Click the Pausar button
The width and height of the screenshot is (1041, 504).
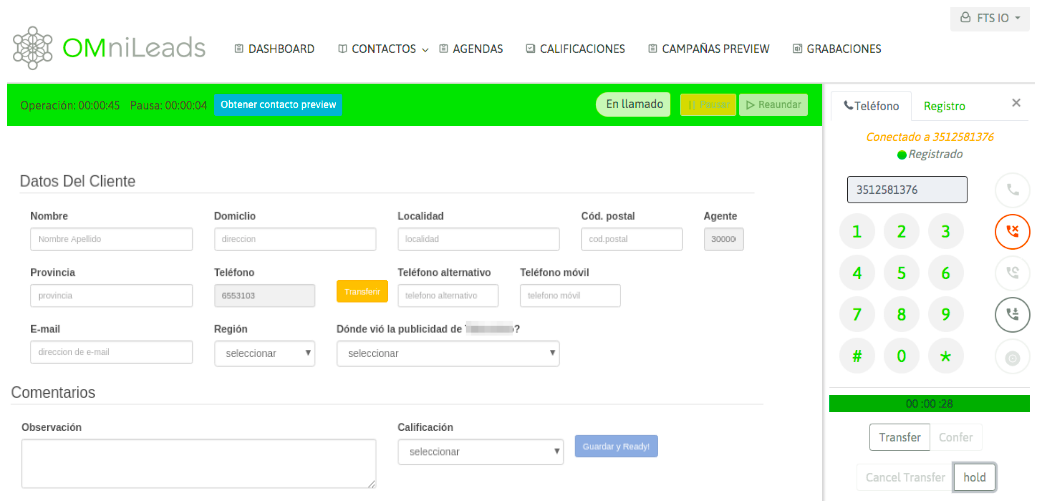708,105
